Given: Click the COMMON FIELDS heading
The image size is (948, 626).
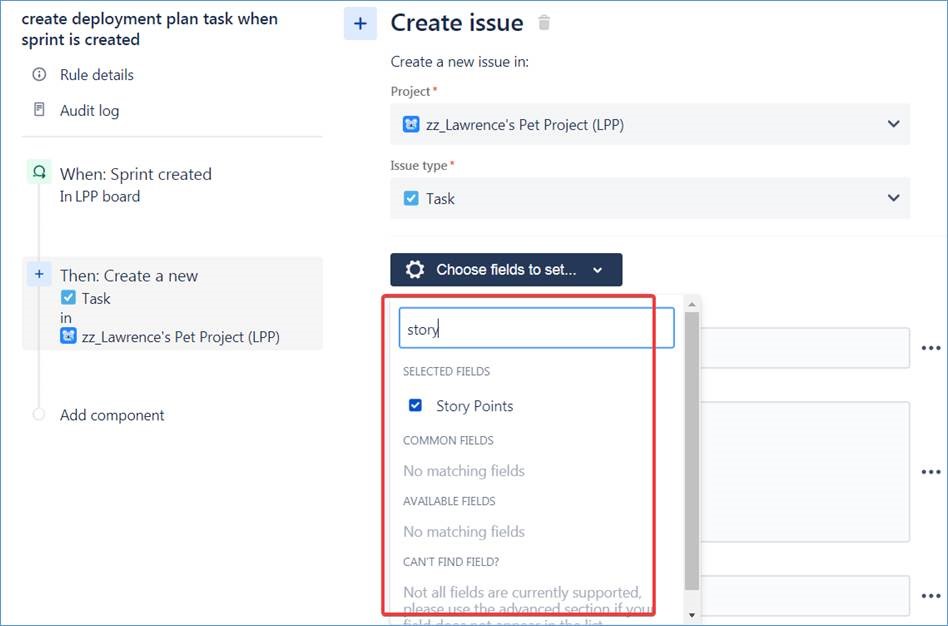Looking at the screenshot, I should tap(448, 440).
